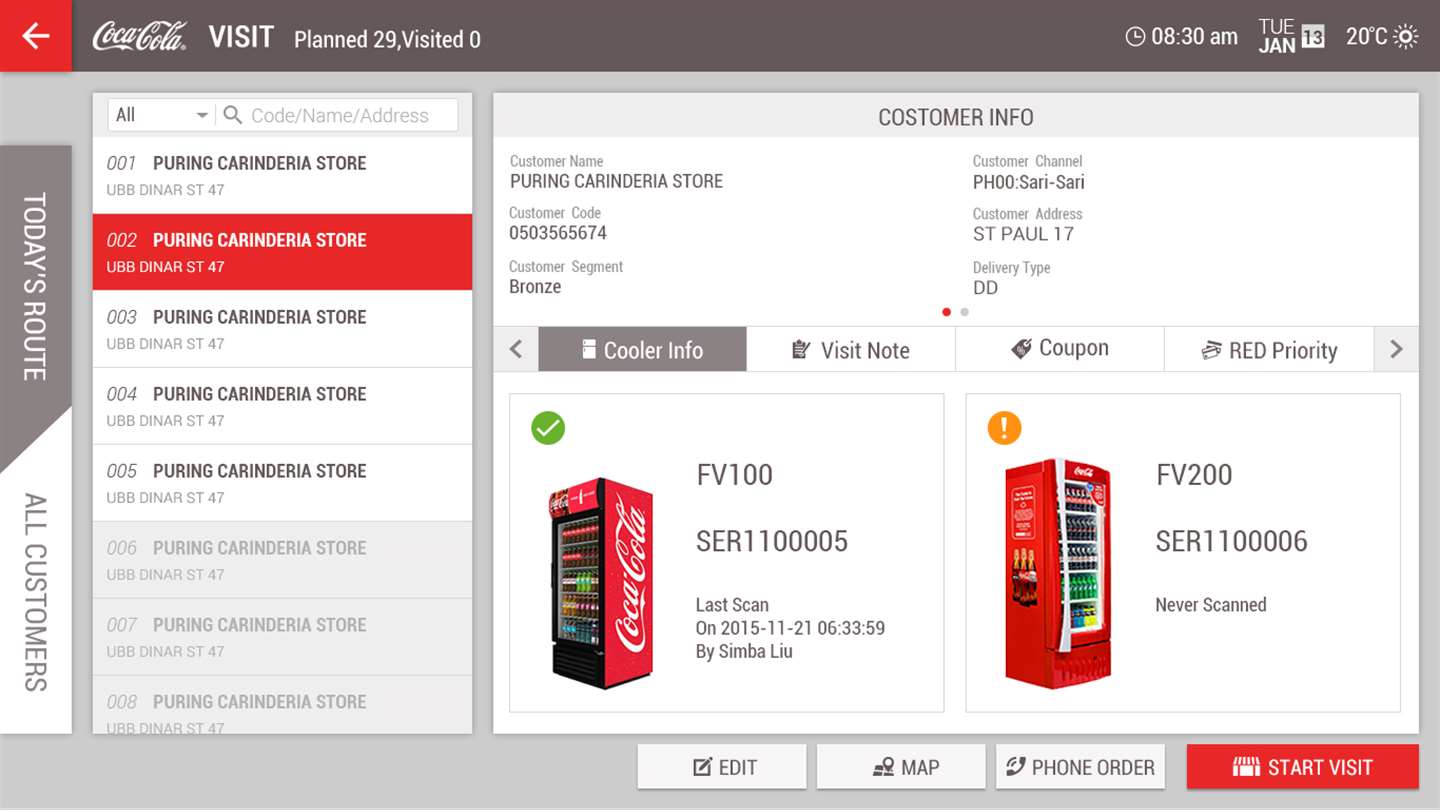Click the 20°C temperature reading
The height and width of the screenshot is (810, 1440).
pyautogui.click(x=1367, y=37)
